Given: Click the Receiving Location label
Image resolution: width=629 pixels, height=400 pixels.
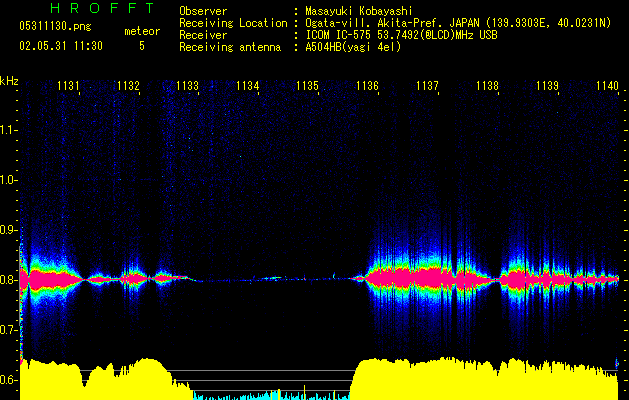Looking at the screenshot, I should (x=233, y=23).
